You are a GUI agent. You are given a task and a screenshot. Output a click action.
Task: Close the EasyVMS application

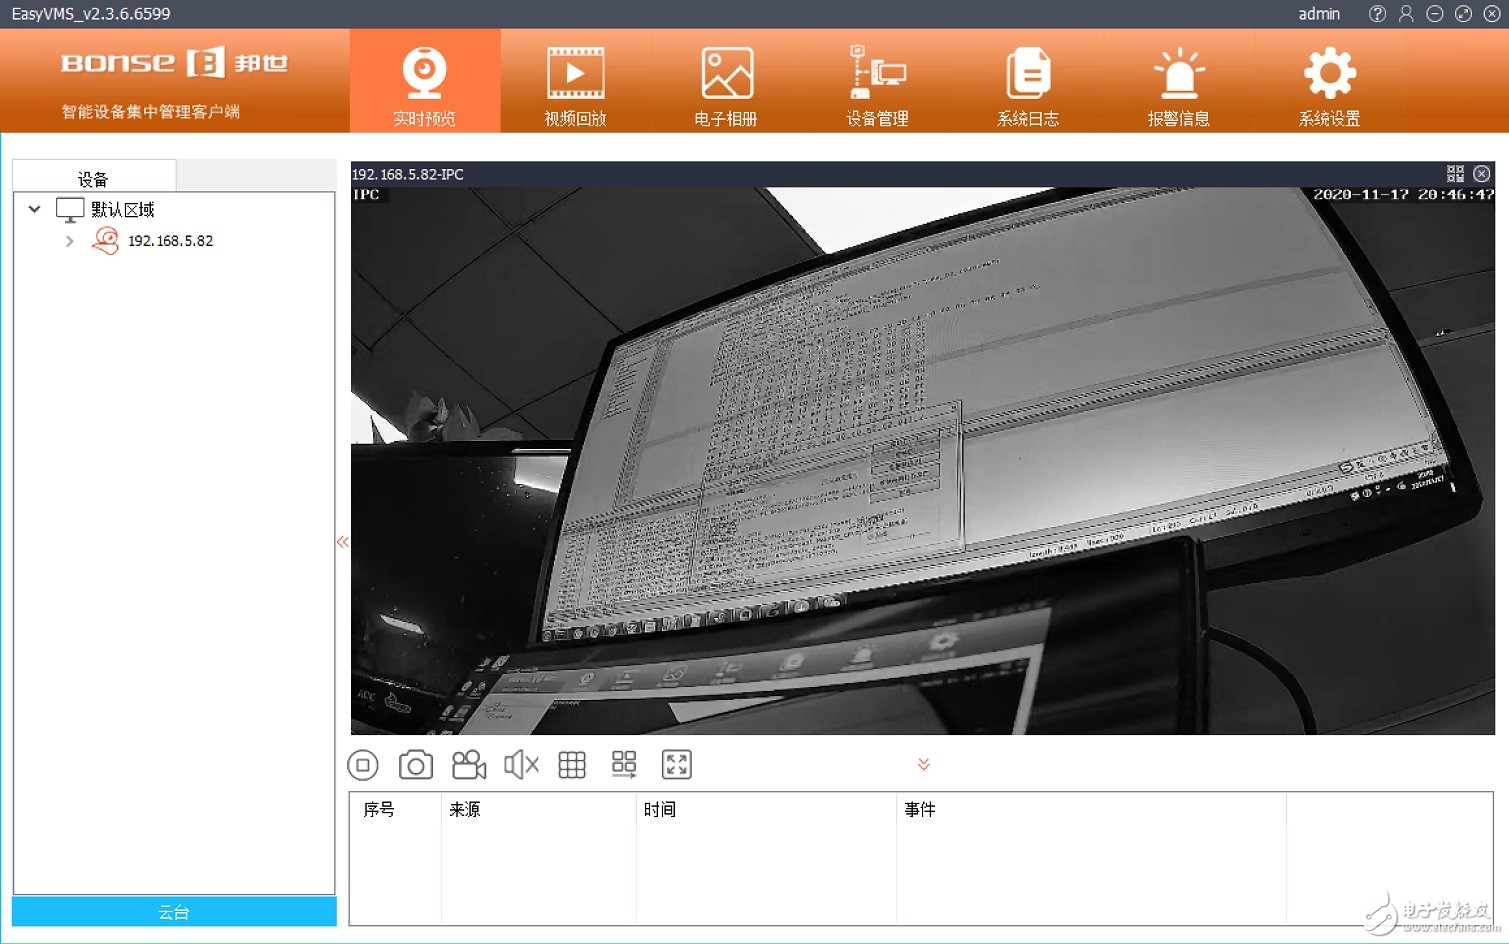click(x=1492, y=14)
